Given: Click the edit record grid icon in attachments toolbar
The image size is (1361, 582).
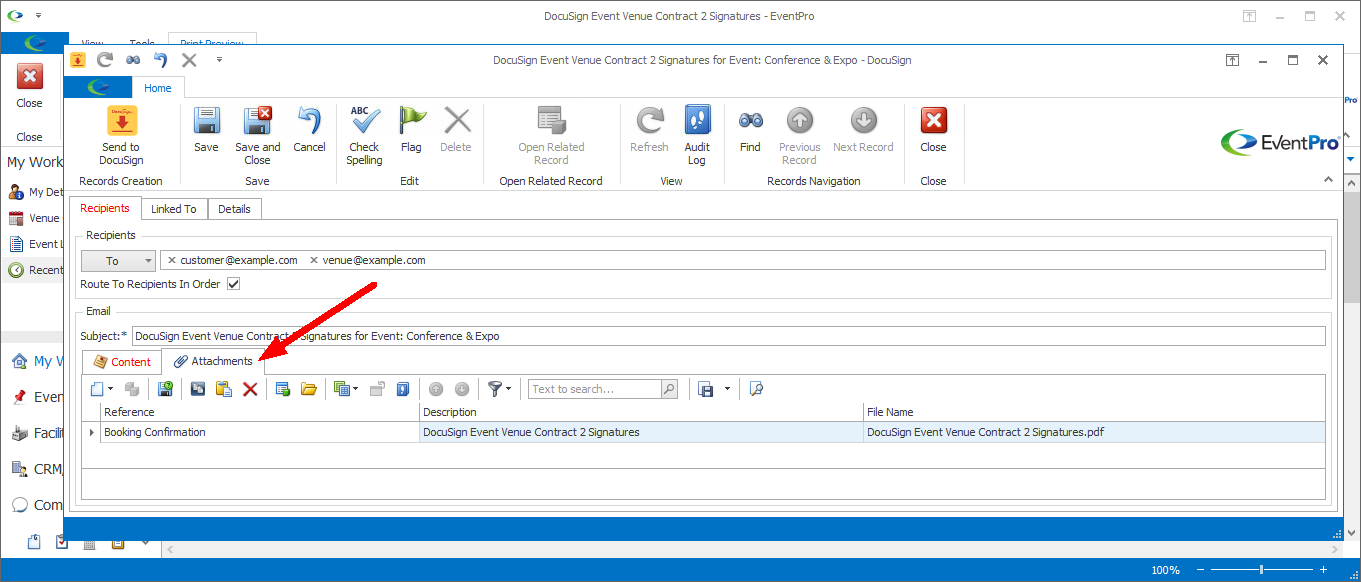Looking at the screenshot, I should coord(282,389).
